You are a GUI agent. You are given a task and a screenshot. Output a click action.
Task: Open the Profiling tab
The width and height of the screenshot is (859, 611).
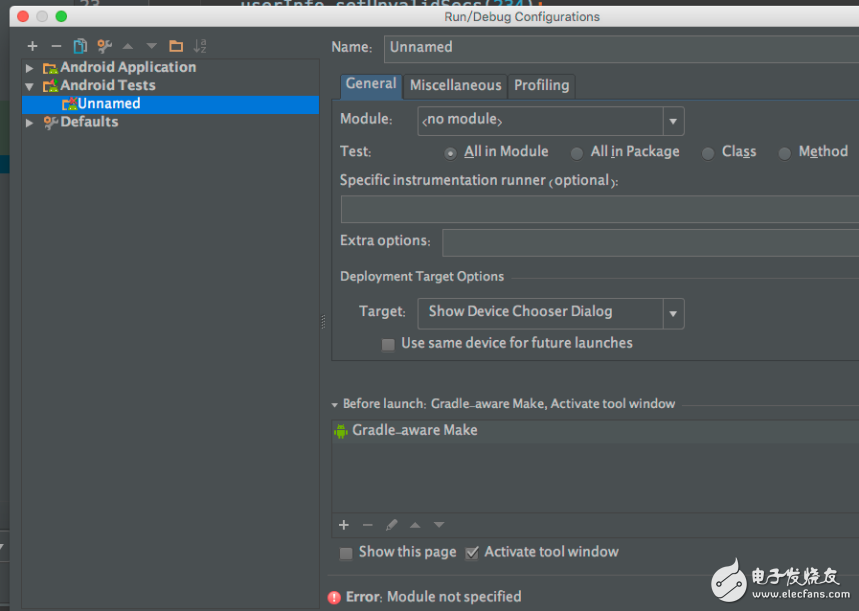pyautogui.click(x=541, y=86)
